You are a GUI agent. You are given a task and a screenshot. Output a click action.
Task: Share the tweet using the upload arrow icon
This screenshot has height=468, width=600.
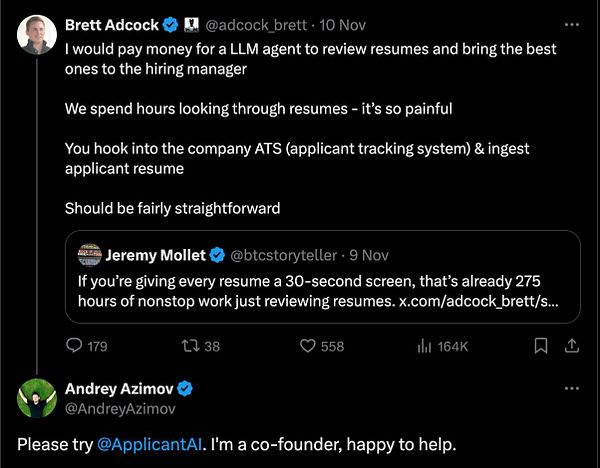(x=572, y=346)
